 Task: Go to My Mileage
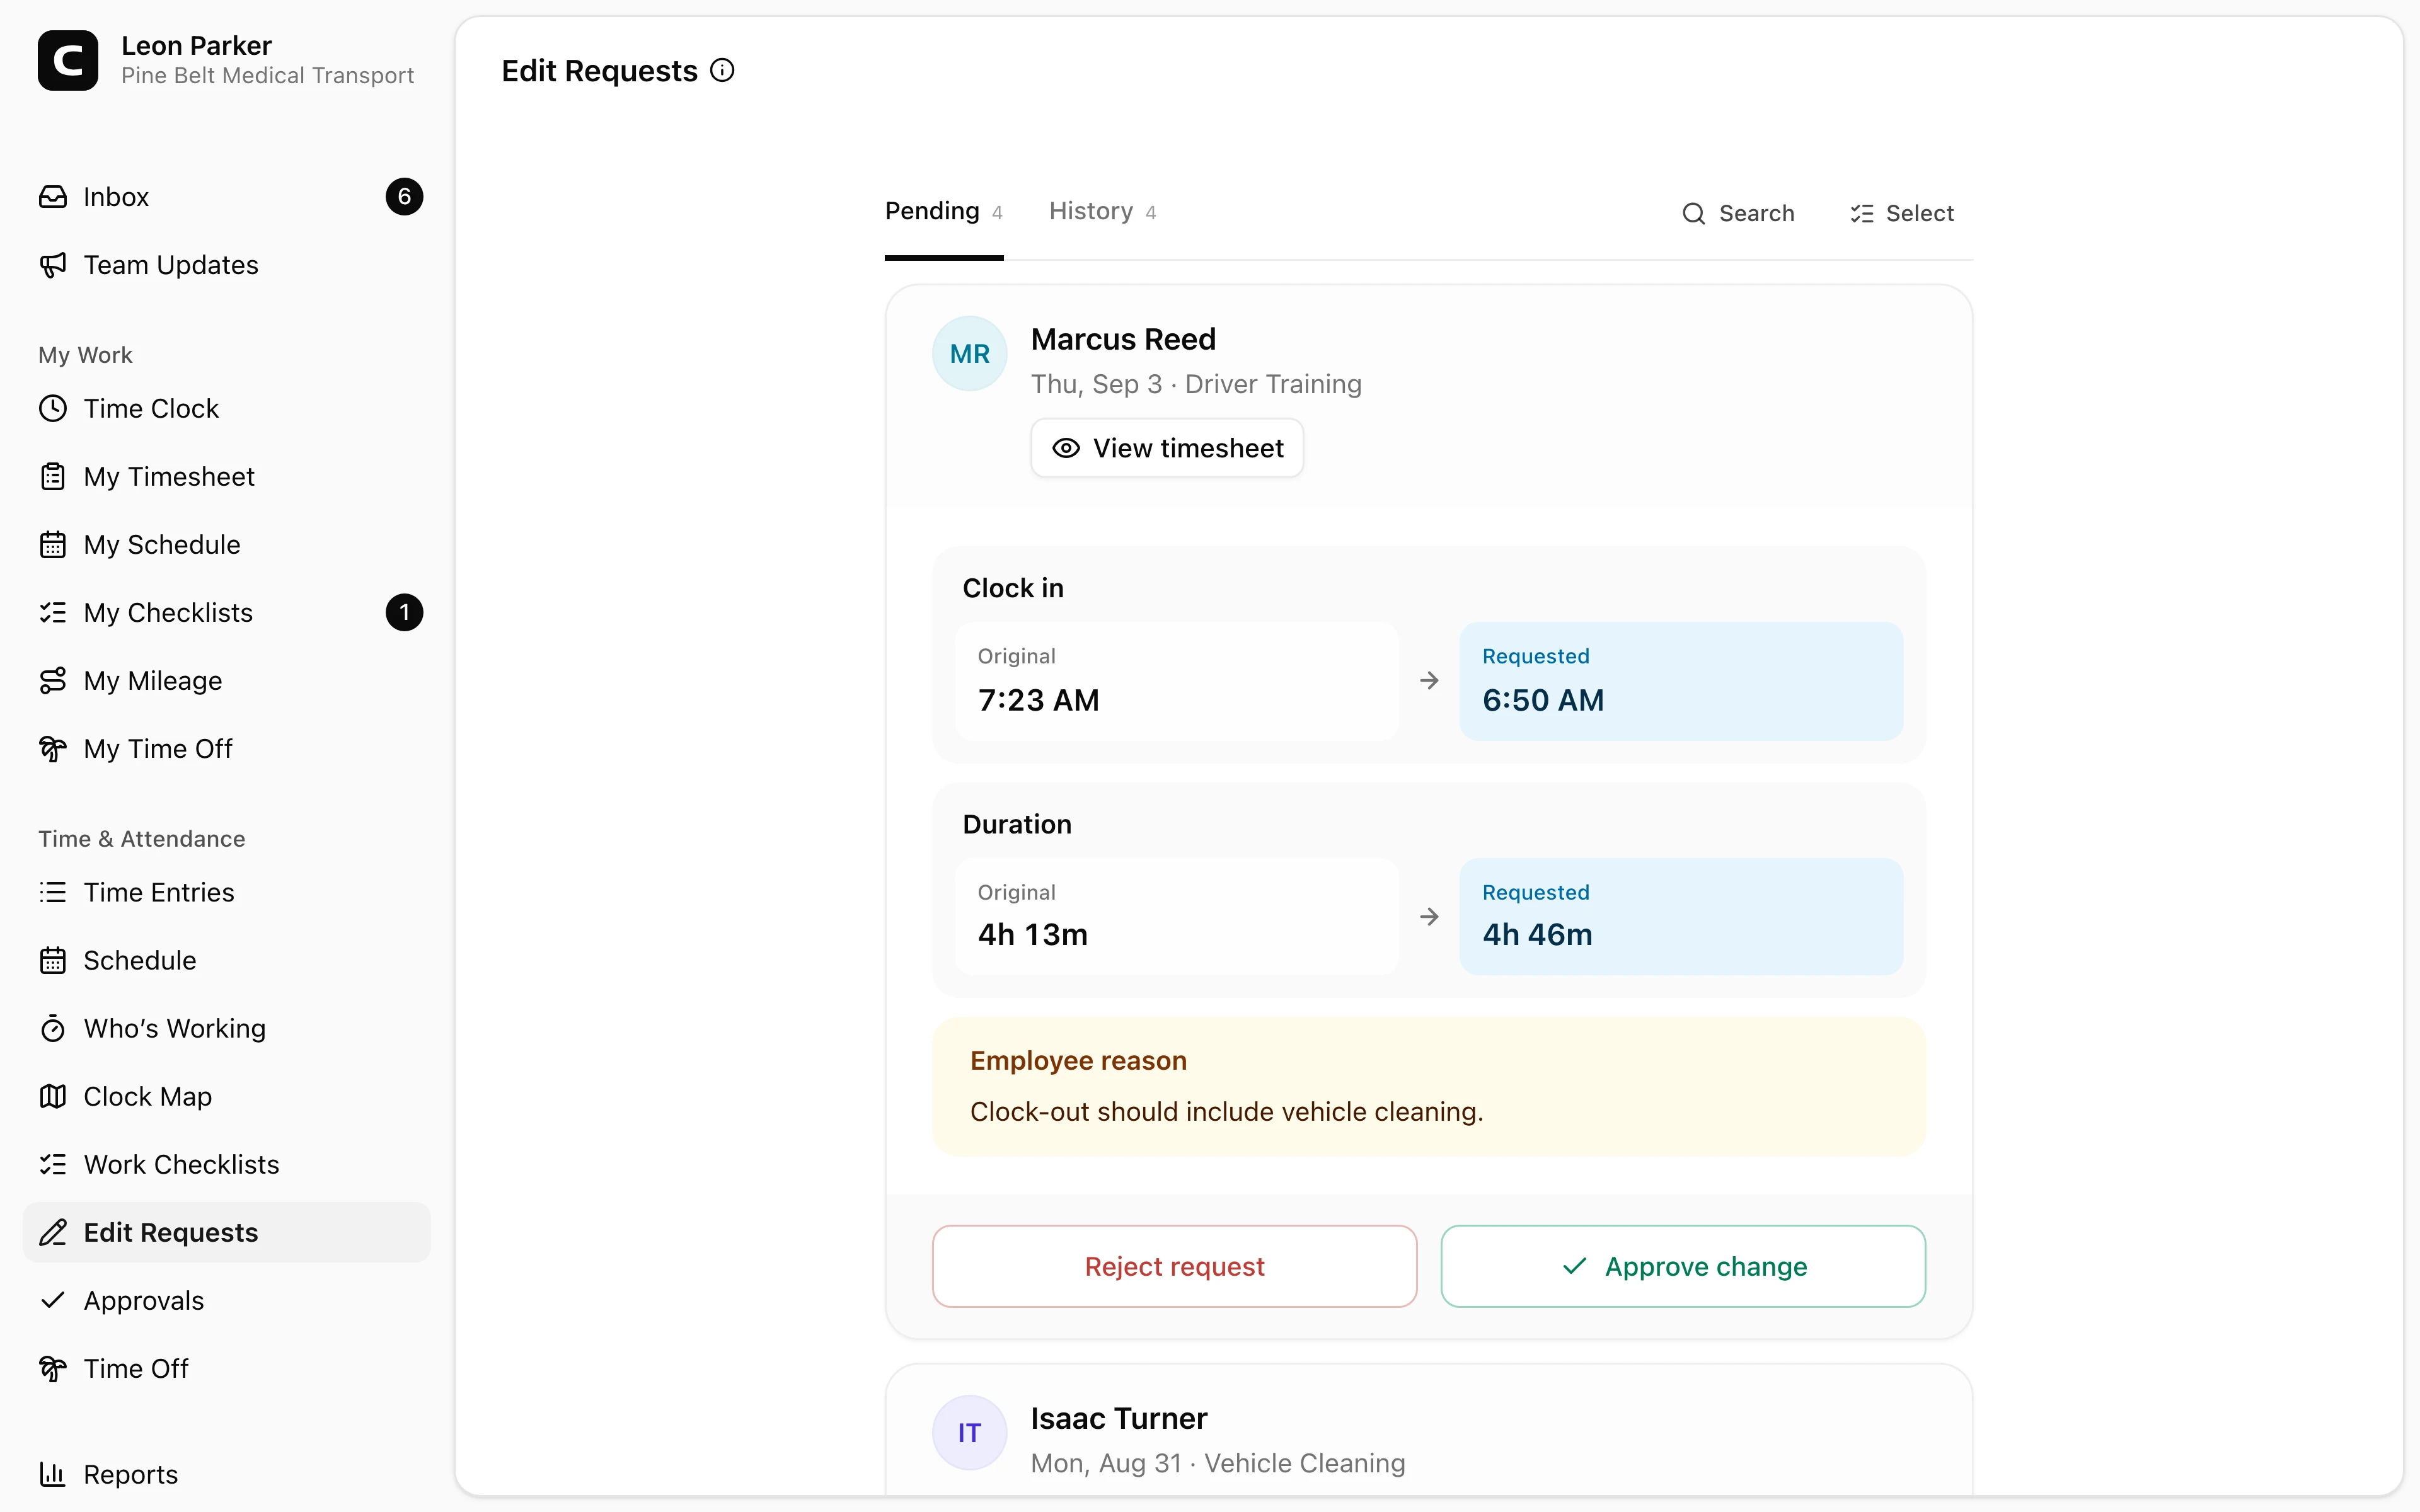(x=227, y=681)
